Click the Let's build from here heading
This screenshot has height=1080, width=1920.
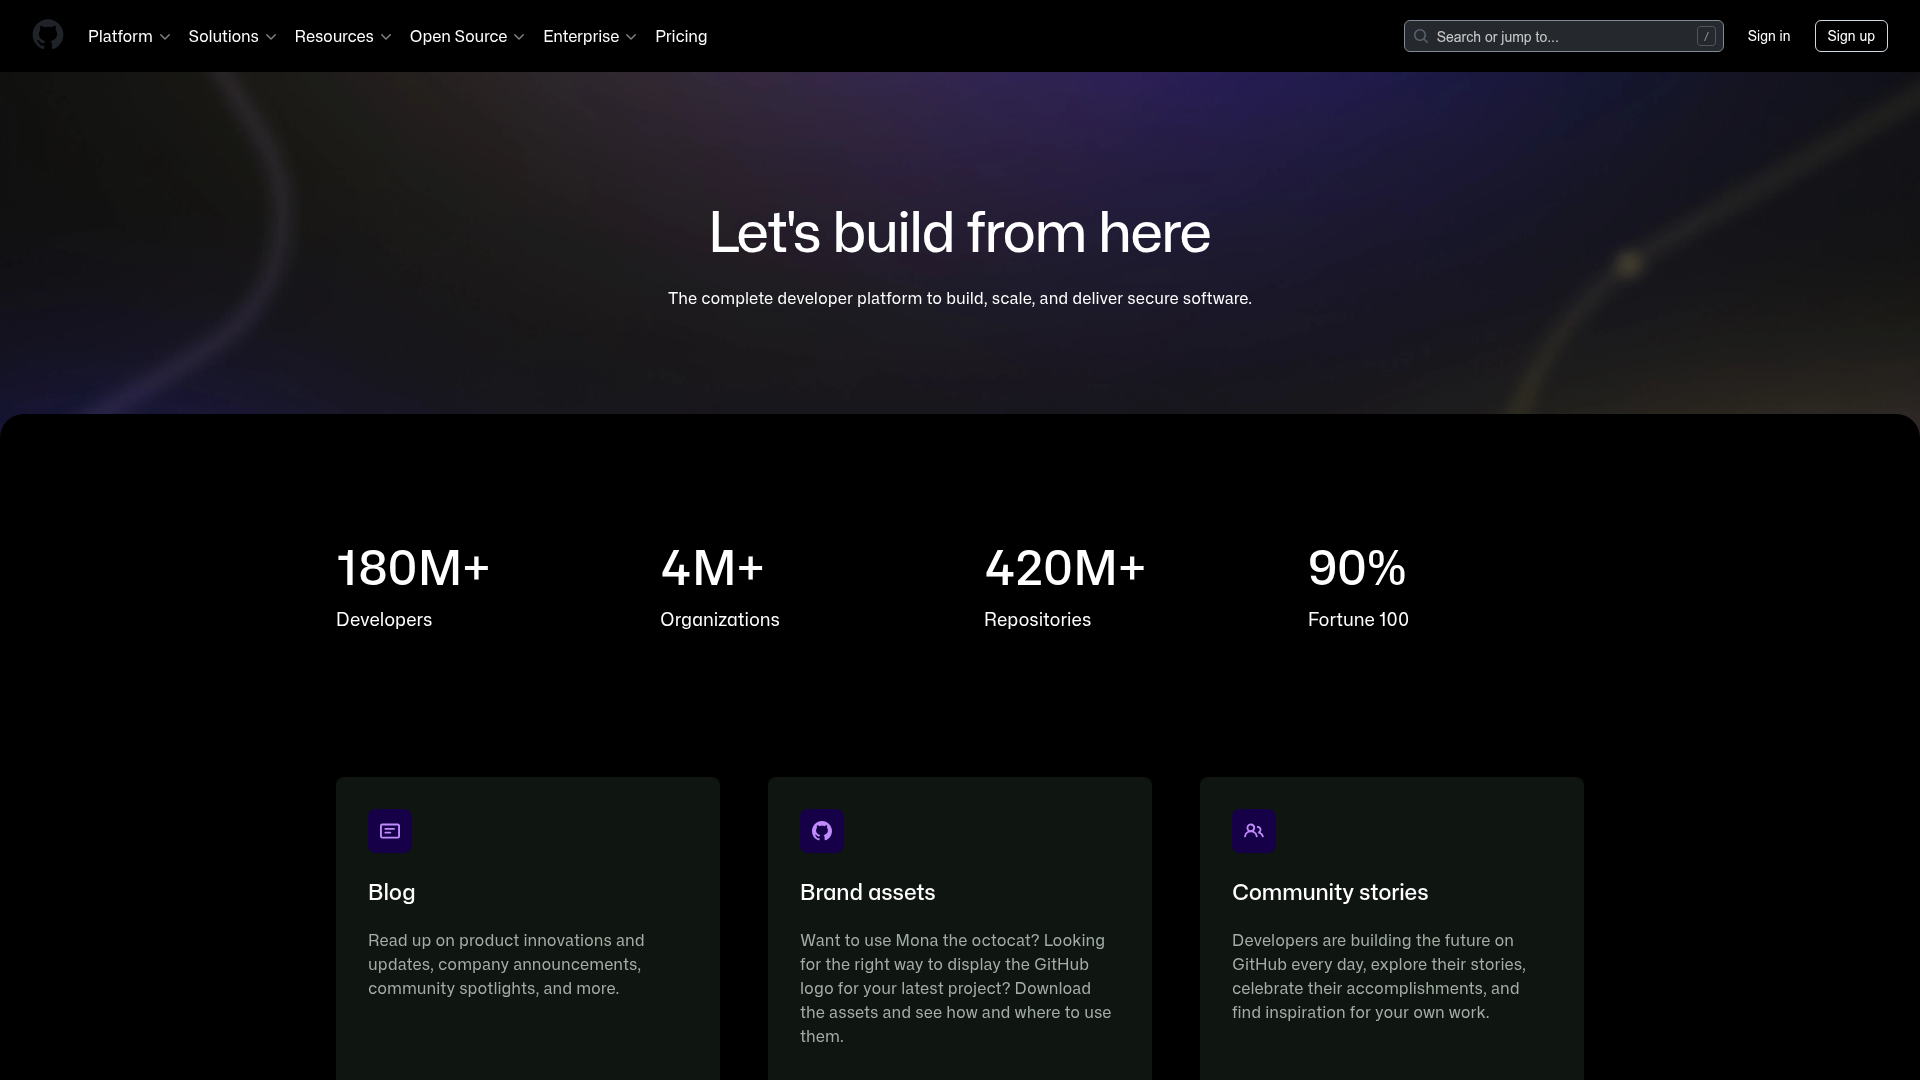pos(960,233)
